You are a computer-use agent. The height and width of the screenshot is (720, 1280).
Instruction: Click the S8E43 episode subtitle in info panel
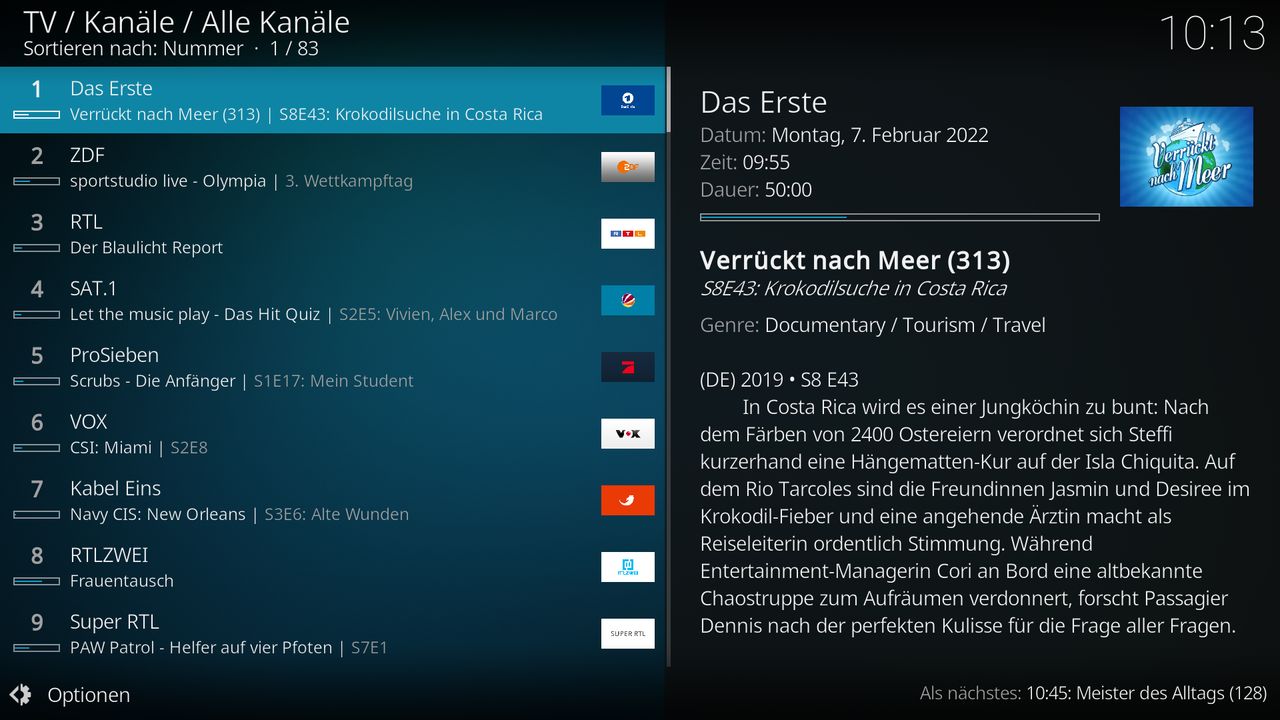(x=853, y=289)
